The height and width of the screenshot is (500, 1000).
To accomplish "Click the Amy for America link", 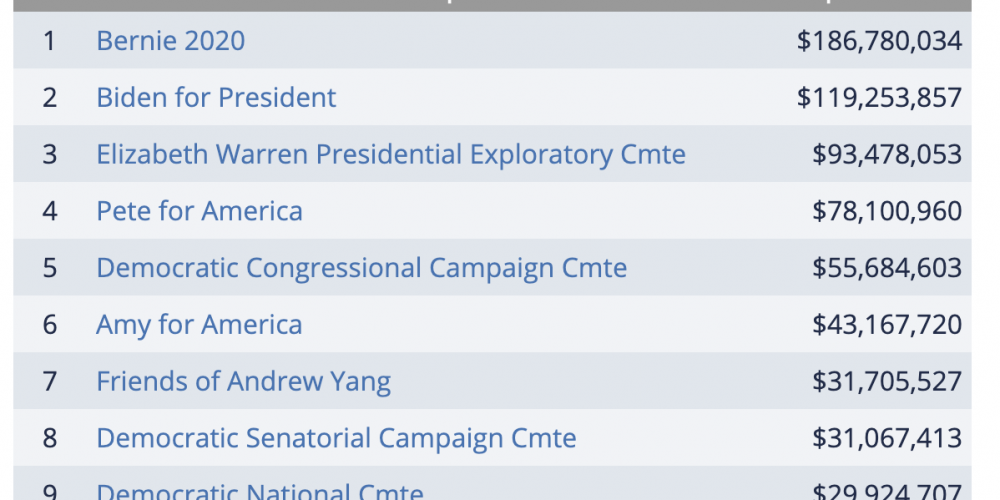I will click(x=199, y=325).
